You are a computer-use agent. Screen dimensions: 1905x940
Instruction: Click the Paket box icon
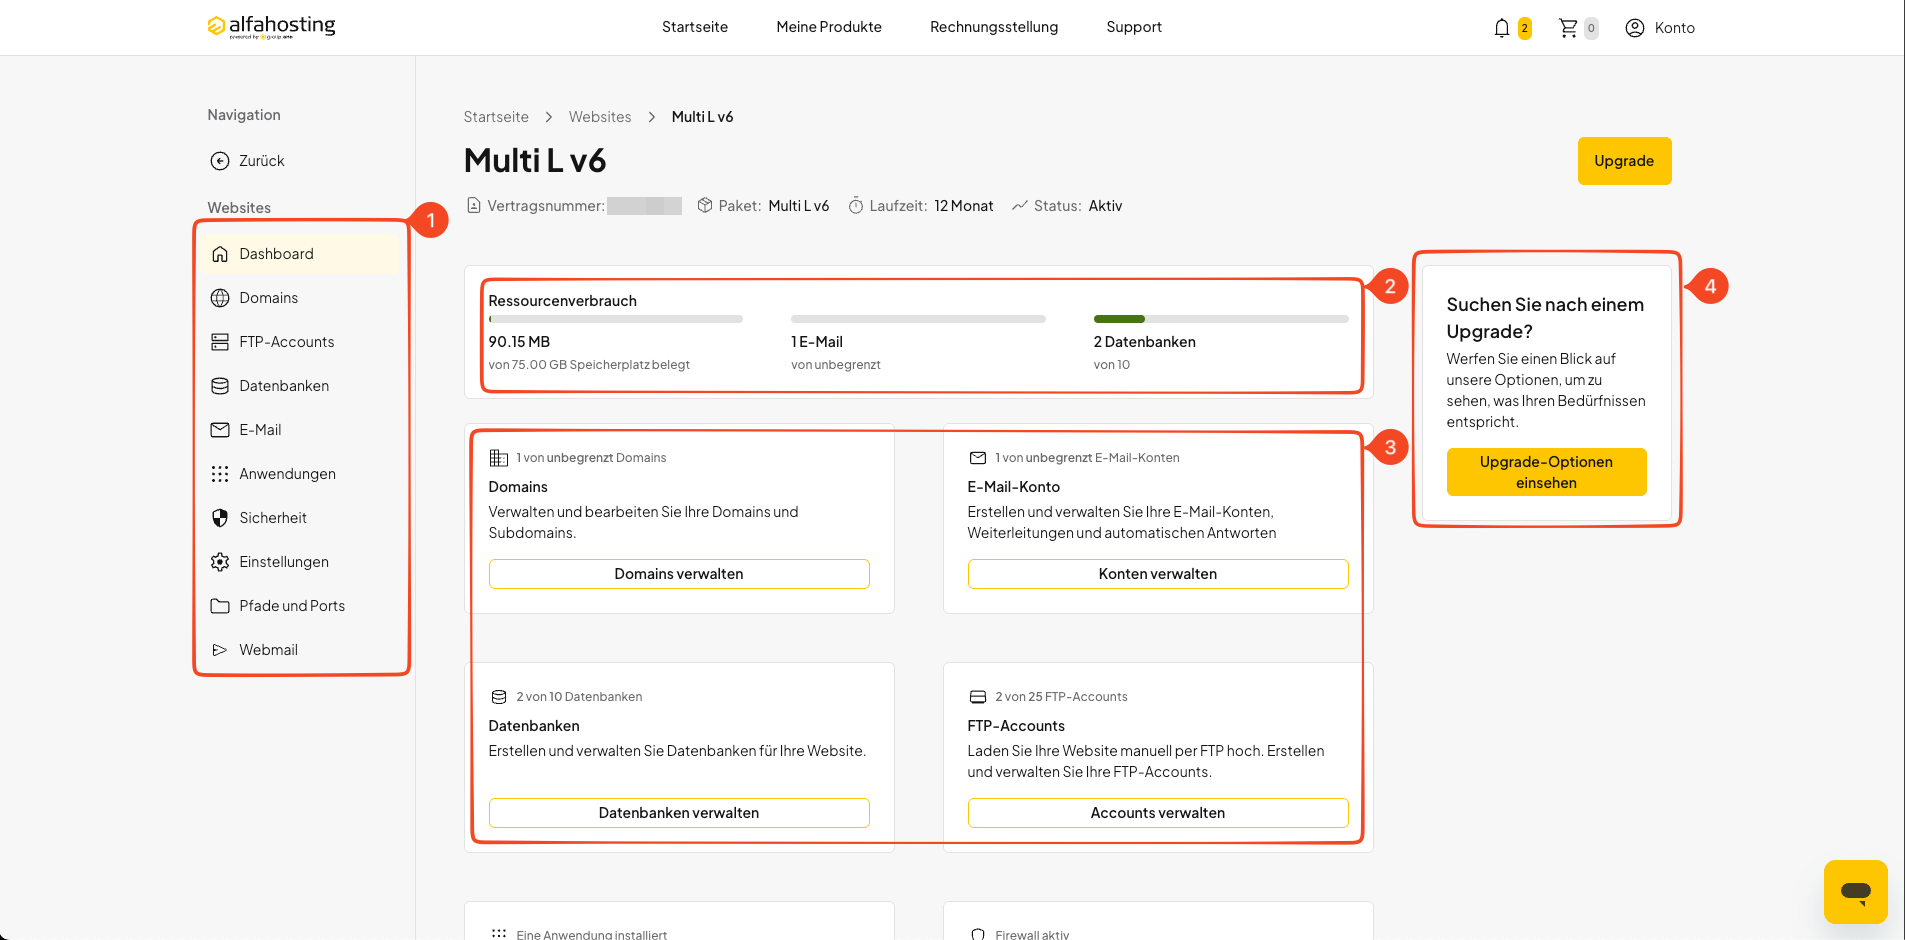coord(705,206)
